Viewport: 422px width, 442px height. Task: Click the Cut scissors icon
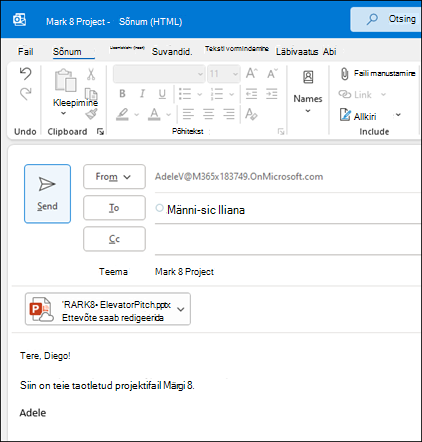pos(91,74)
